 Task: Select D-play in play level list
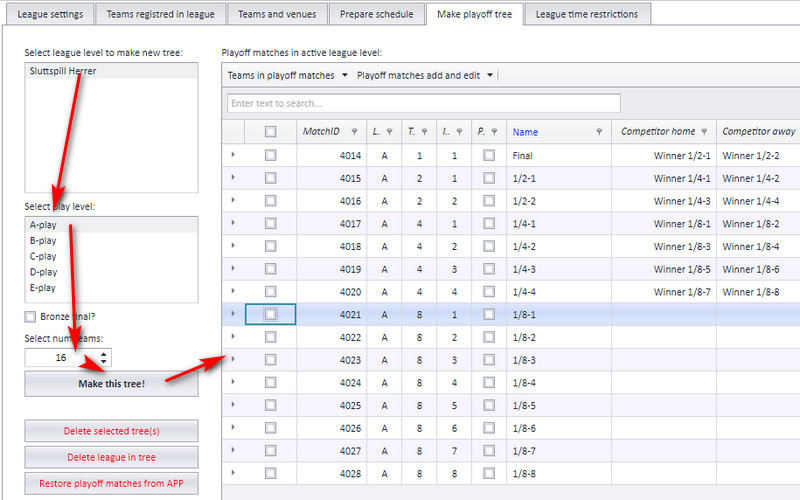click(x=111, y=272)
